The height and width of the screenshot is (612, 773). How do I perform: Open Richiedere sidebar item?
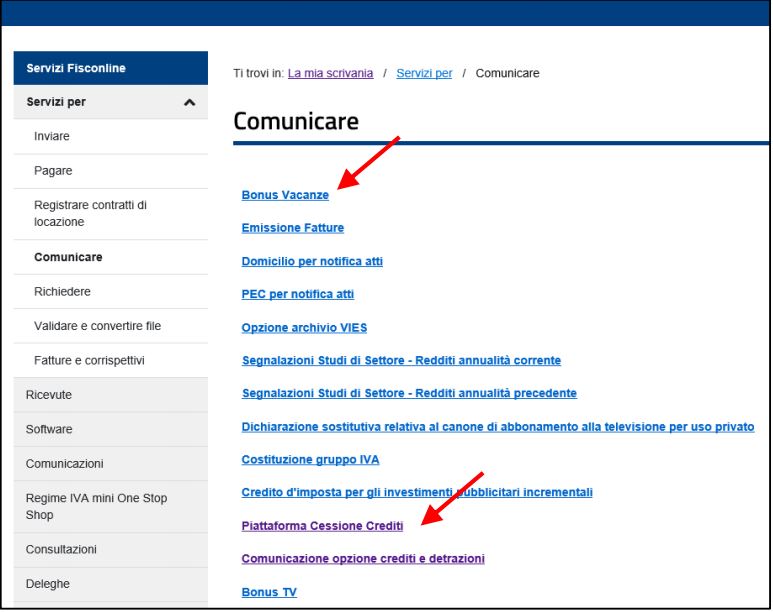pos(110,292)
